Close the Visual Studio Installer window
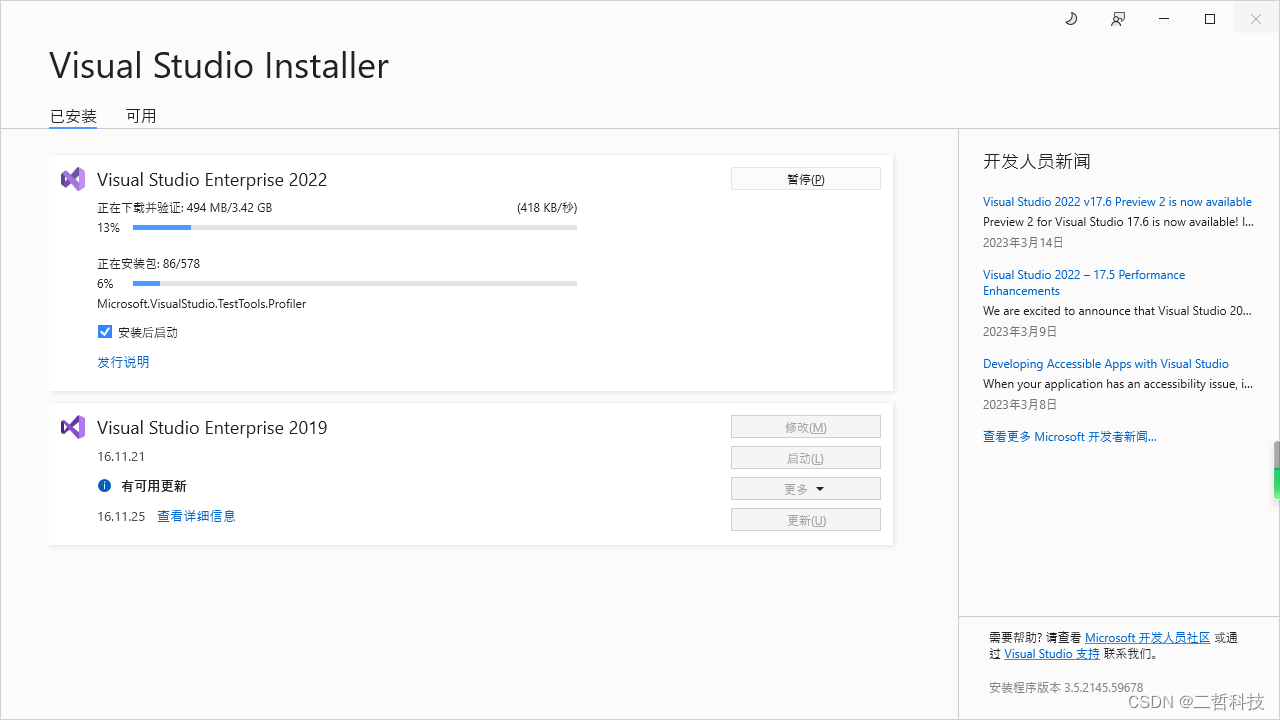Image resolution: width=1280 pixels, height=720 pixels. (x=1256, y=19)
